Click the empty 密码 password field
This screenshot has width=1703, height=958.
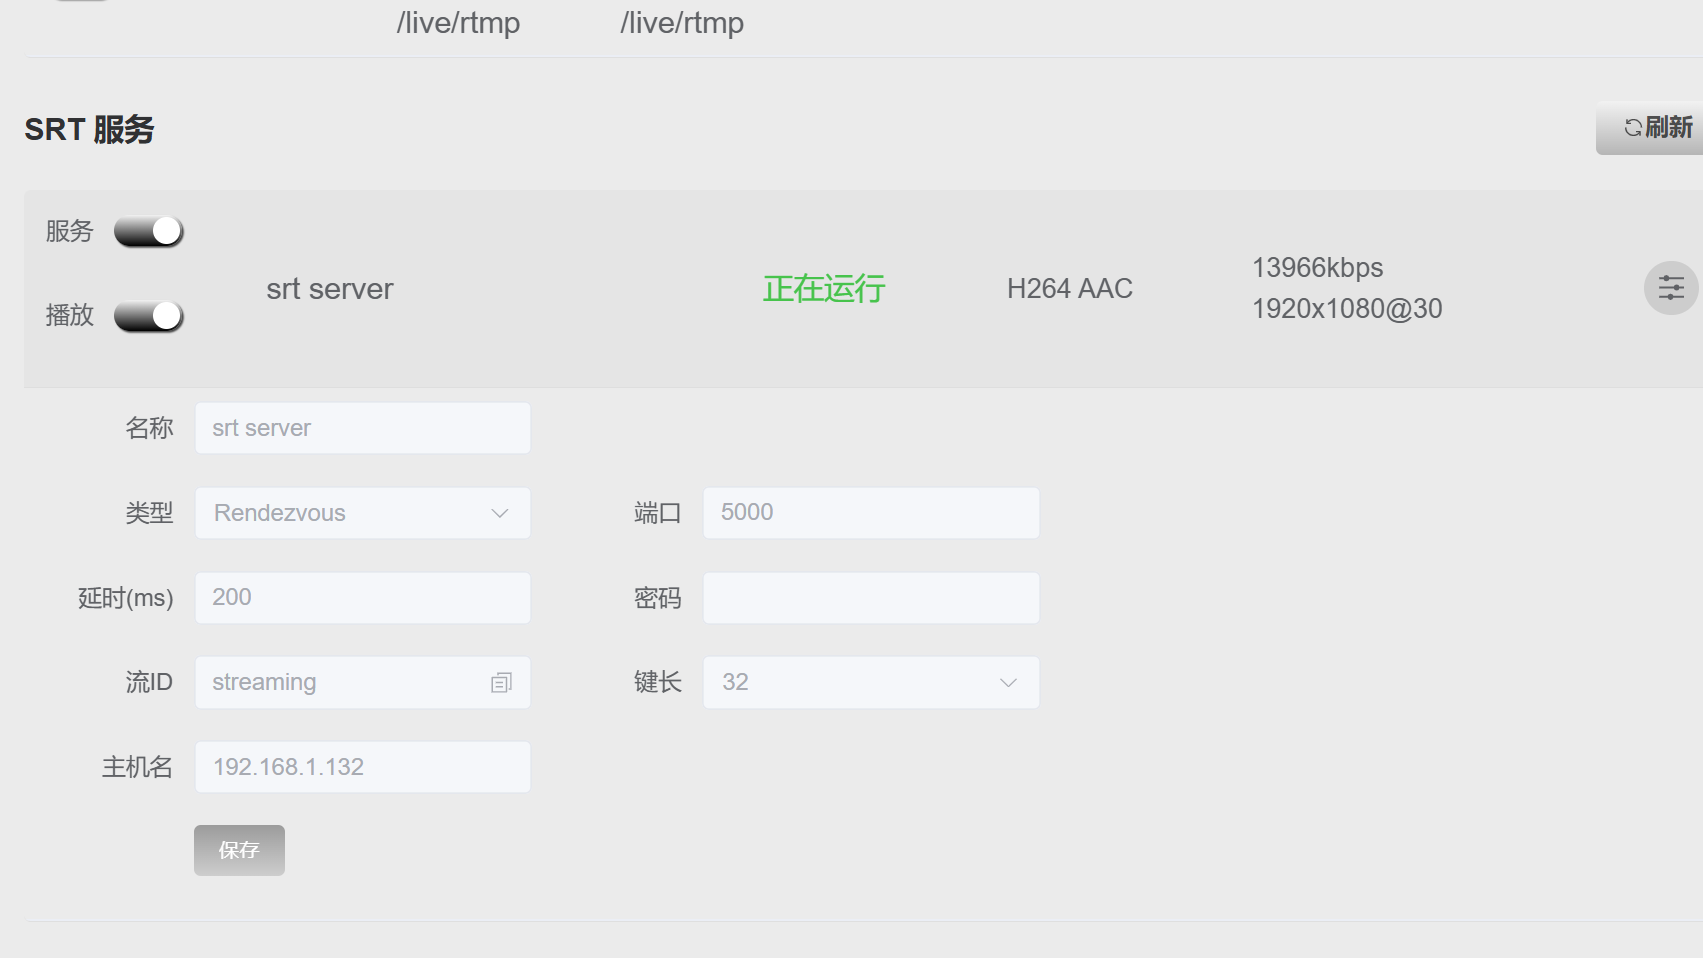(871, 598)
